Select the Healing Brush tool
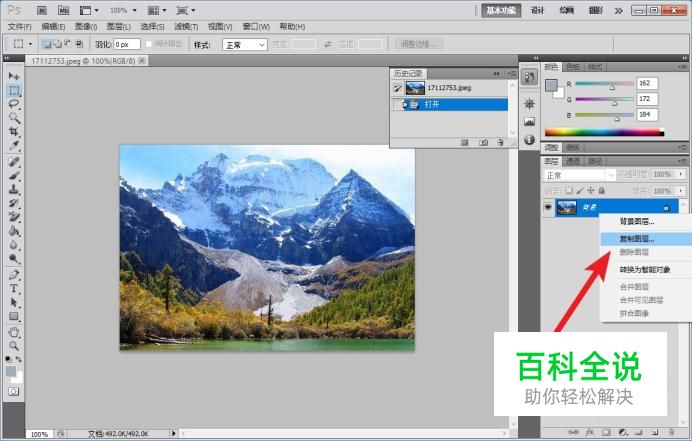 14,162
